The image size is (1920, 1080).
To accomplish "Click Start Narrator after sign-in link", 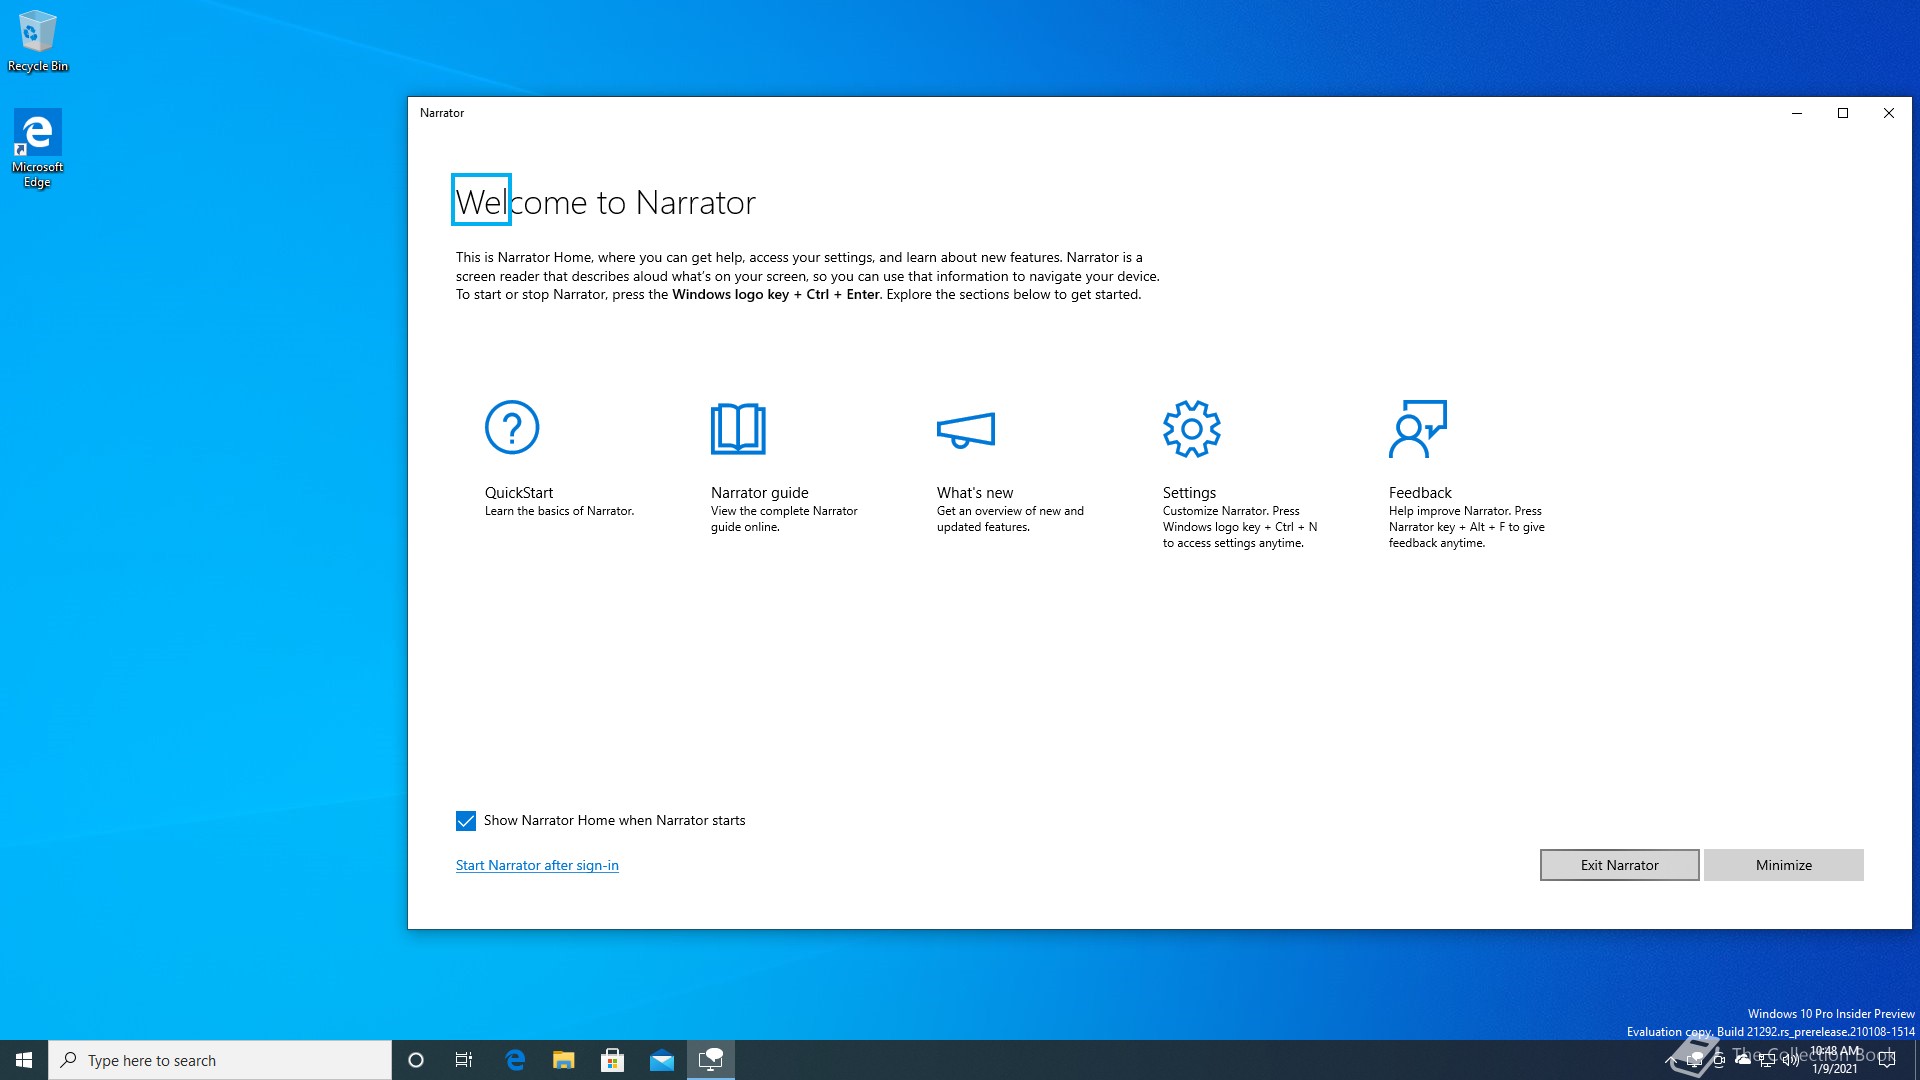I will 537,866.
